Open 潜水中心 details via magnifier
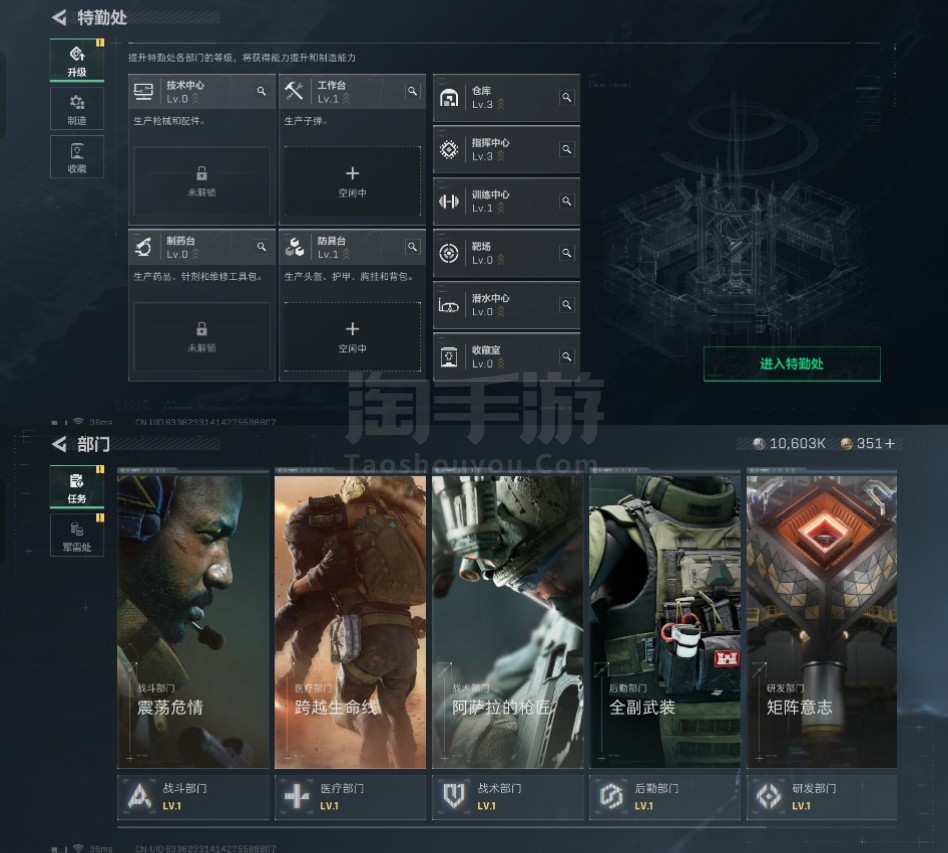948x853 pixels. 567,305
